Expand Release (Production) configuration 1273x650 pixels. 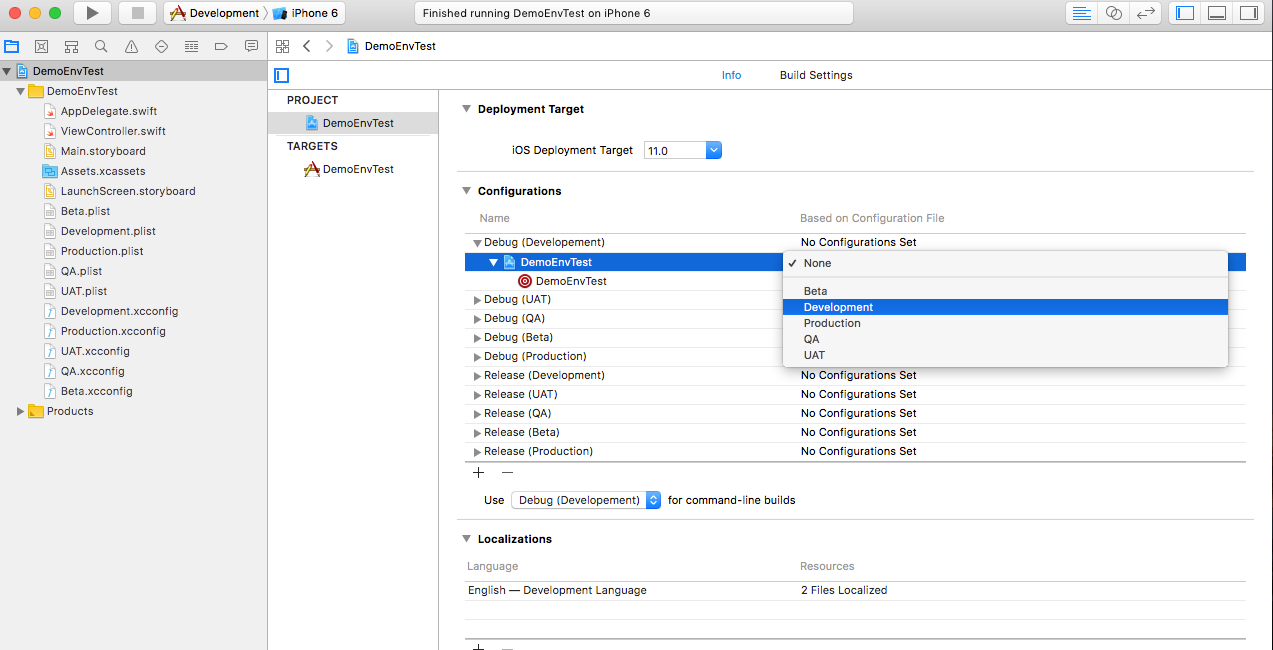coord(477,451)
